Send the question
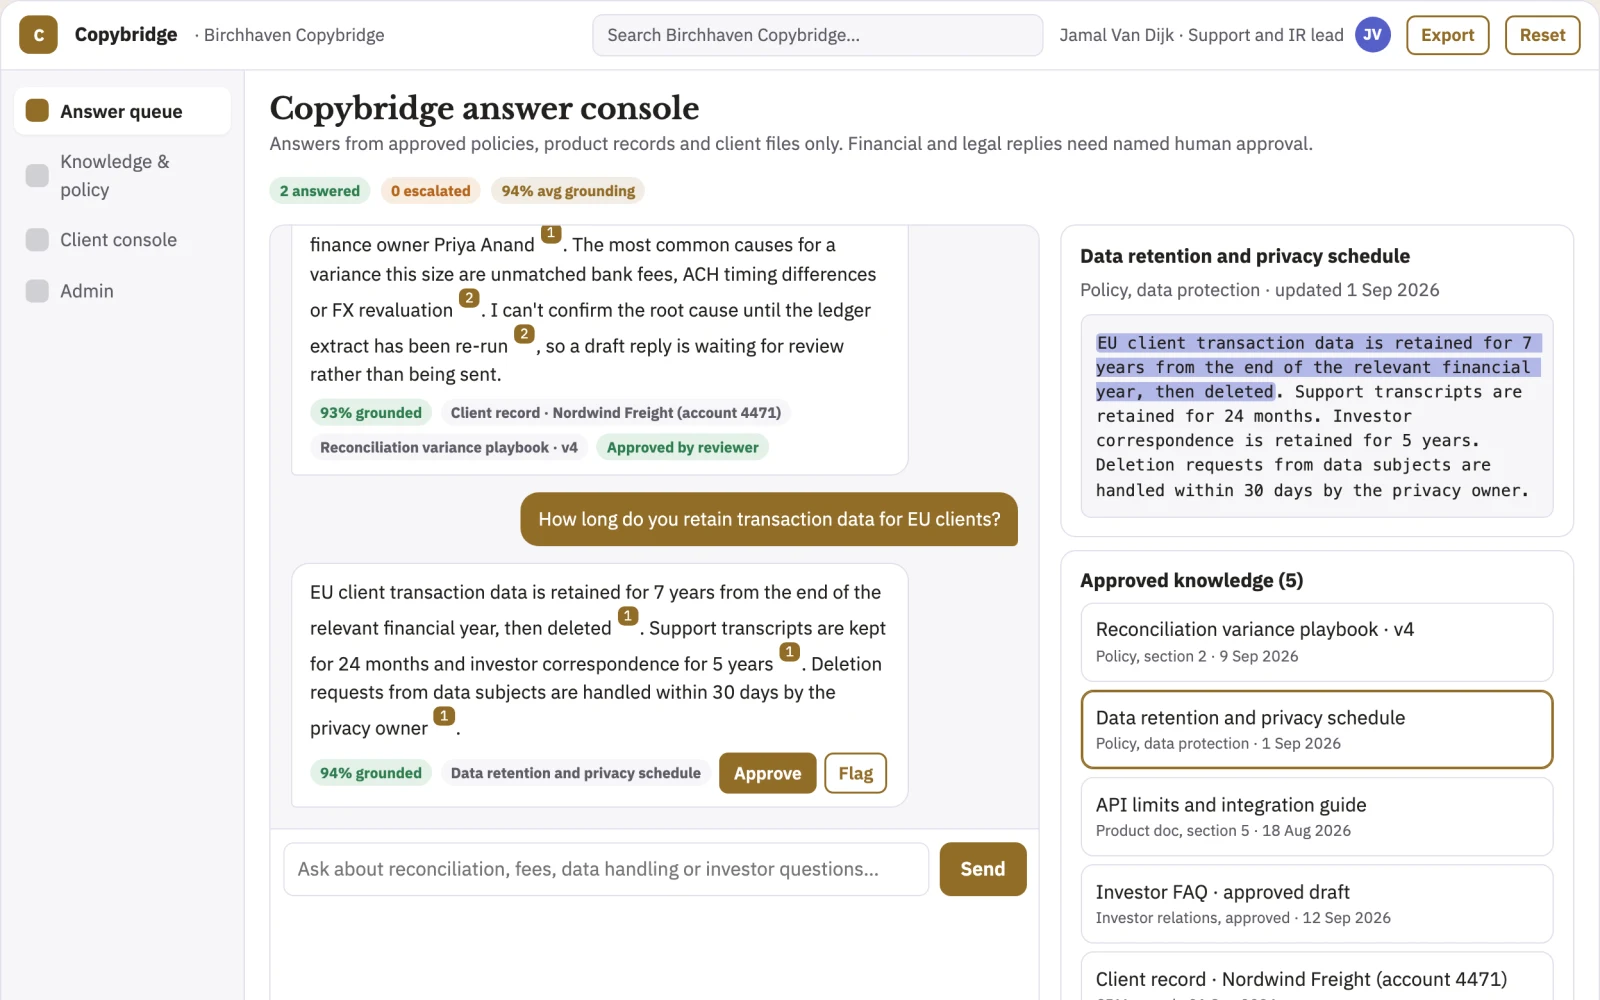Image resolution: width=1600 pixels, height=1000 pixels. [x=982, y=869]
